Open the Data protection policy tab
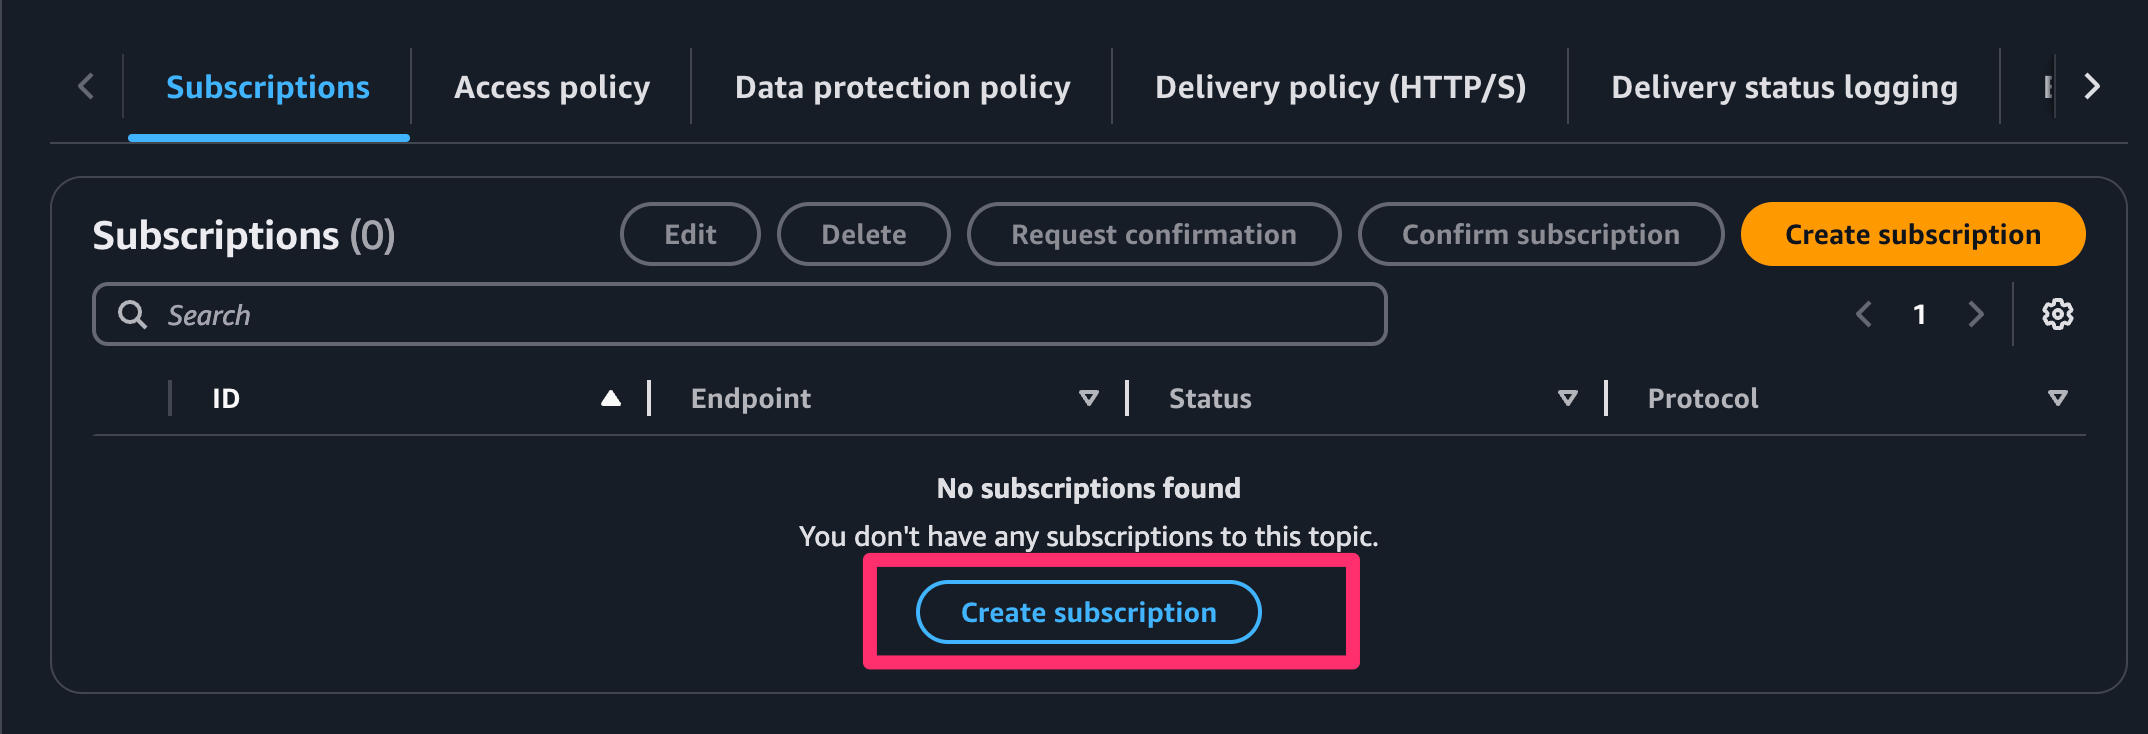Image resolution: width=2148 pixels, height=734 pixels. 902,87
